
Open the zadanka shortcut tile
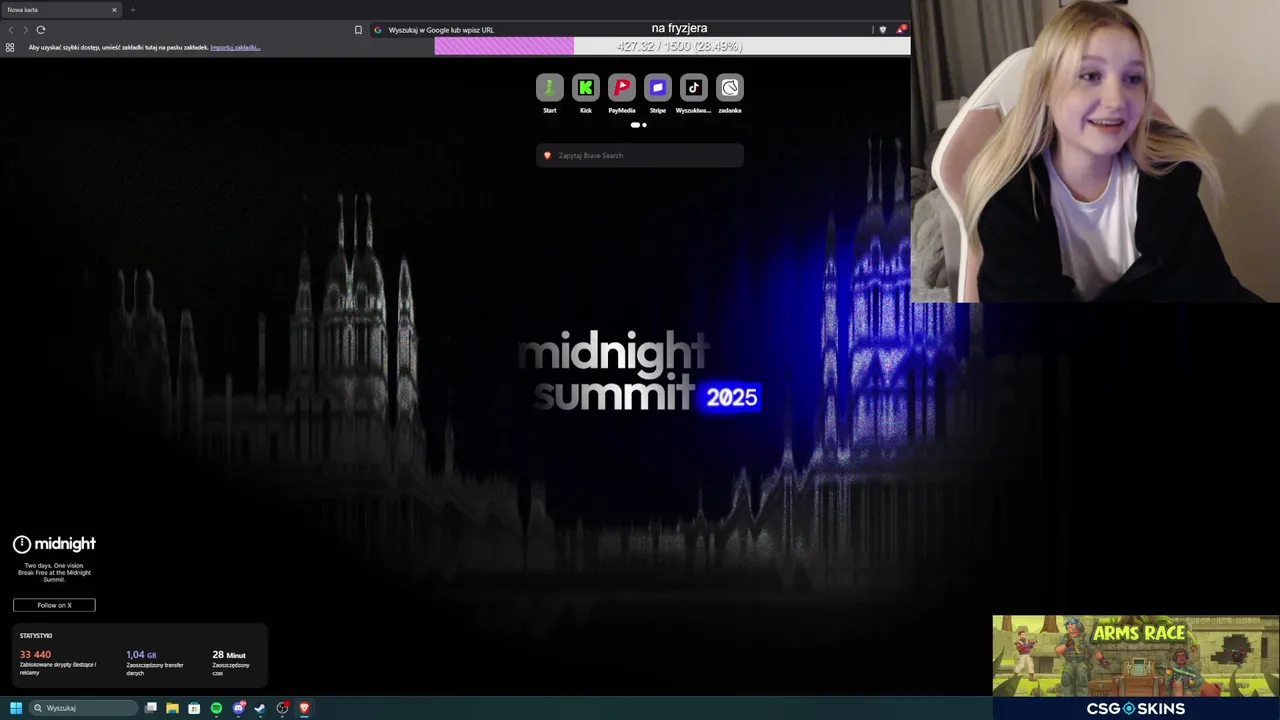(x=729, y=88)
